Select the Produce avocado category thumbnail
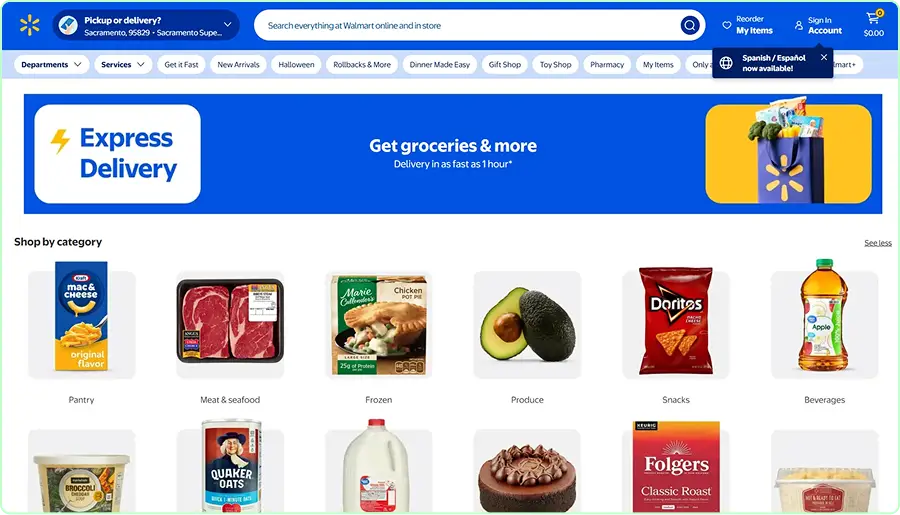Screen dimensions: 900x515 [527, 324]
